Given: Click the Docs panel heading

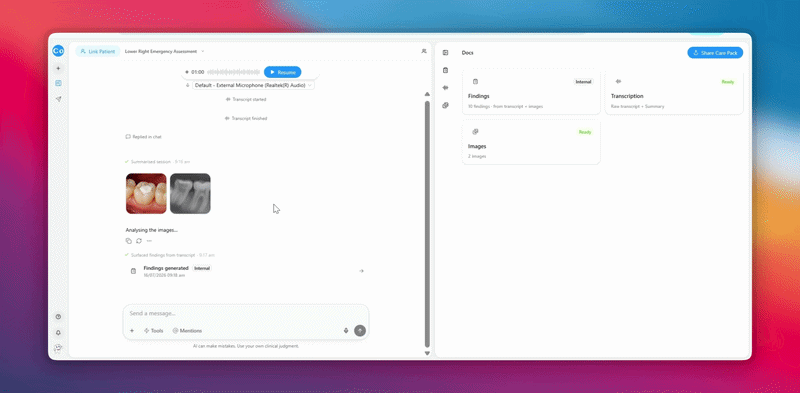Looking at the screenshot, I should tap(467, 53).
